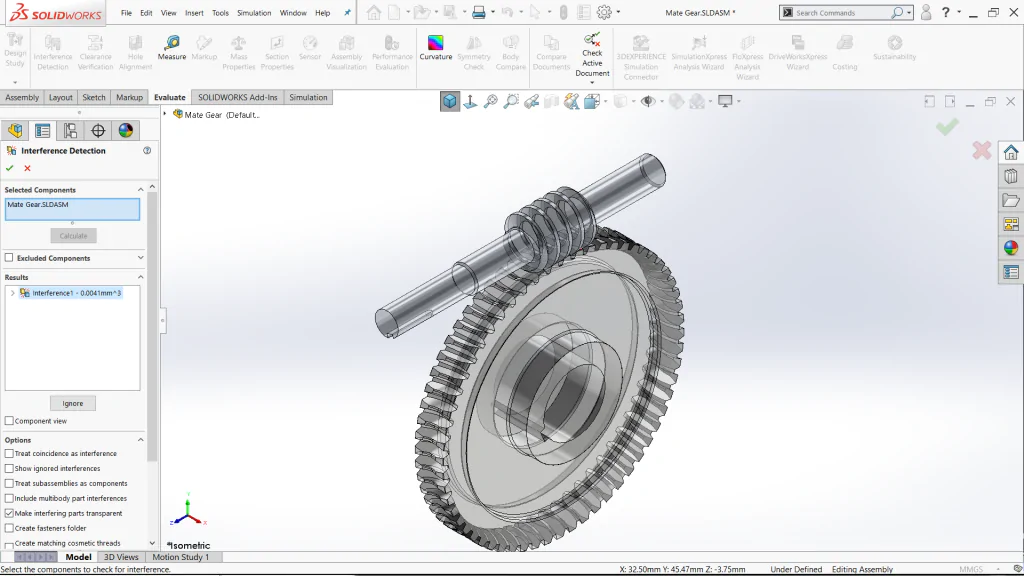Image resolution: width=1024 pixels, height=576 pixels.
Task: Click the Ignore button
Action: (x=72, y=404)
